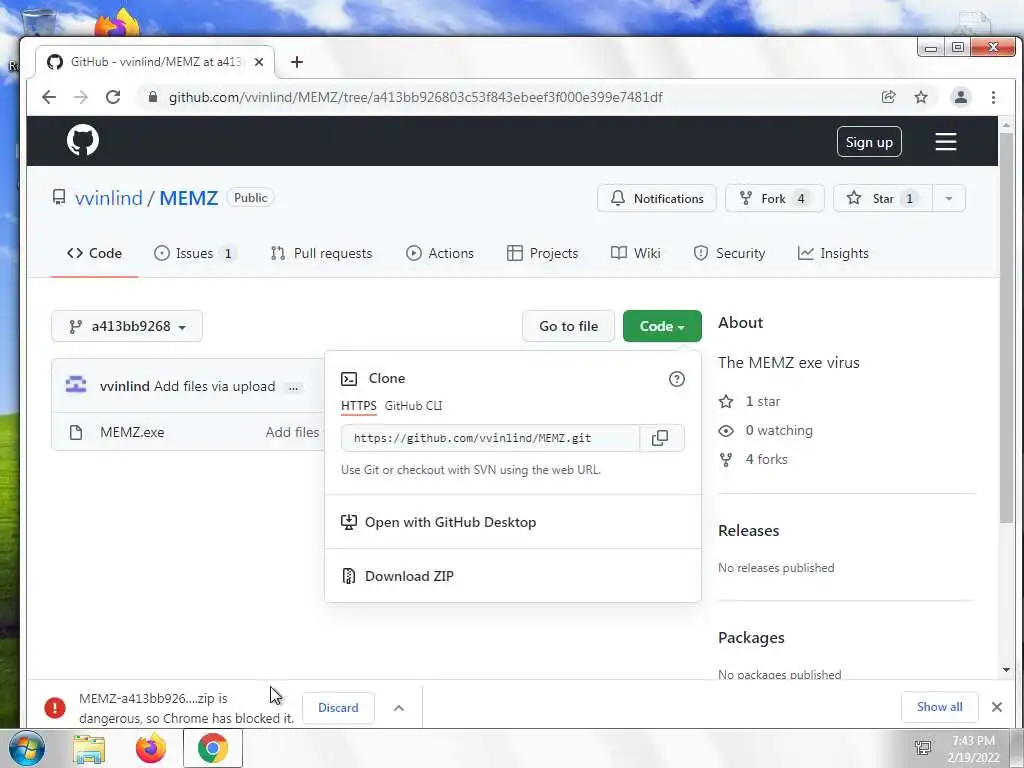This screenshot has width=1024, height=768.
Task: Switch clone method to GitHub CLI
Action: 413,406
